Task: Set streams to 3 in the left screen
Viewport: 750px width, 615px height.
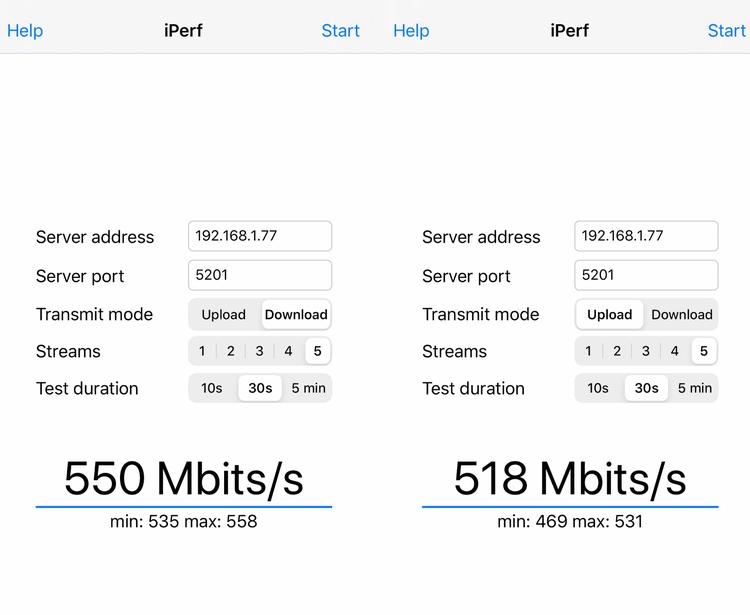Action: (259, 351)
